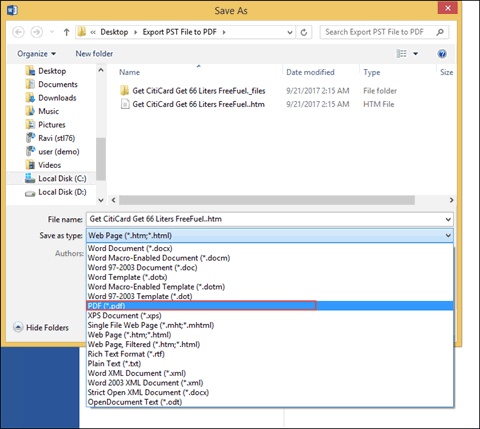Select the FreeFuel._files folder

[x=193, y=91]
